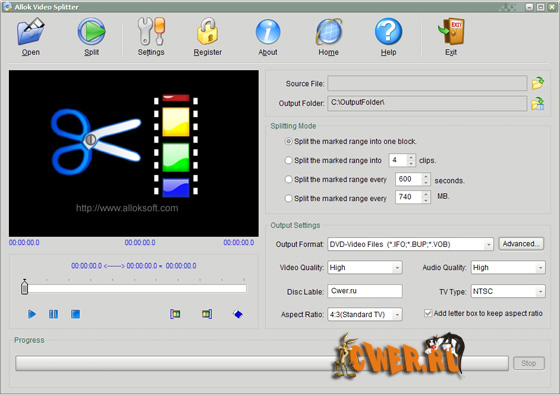
Task: Start splitting with the Split icon
Action: (x=91, y=32)
